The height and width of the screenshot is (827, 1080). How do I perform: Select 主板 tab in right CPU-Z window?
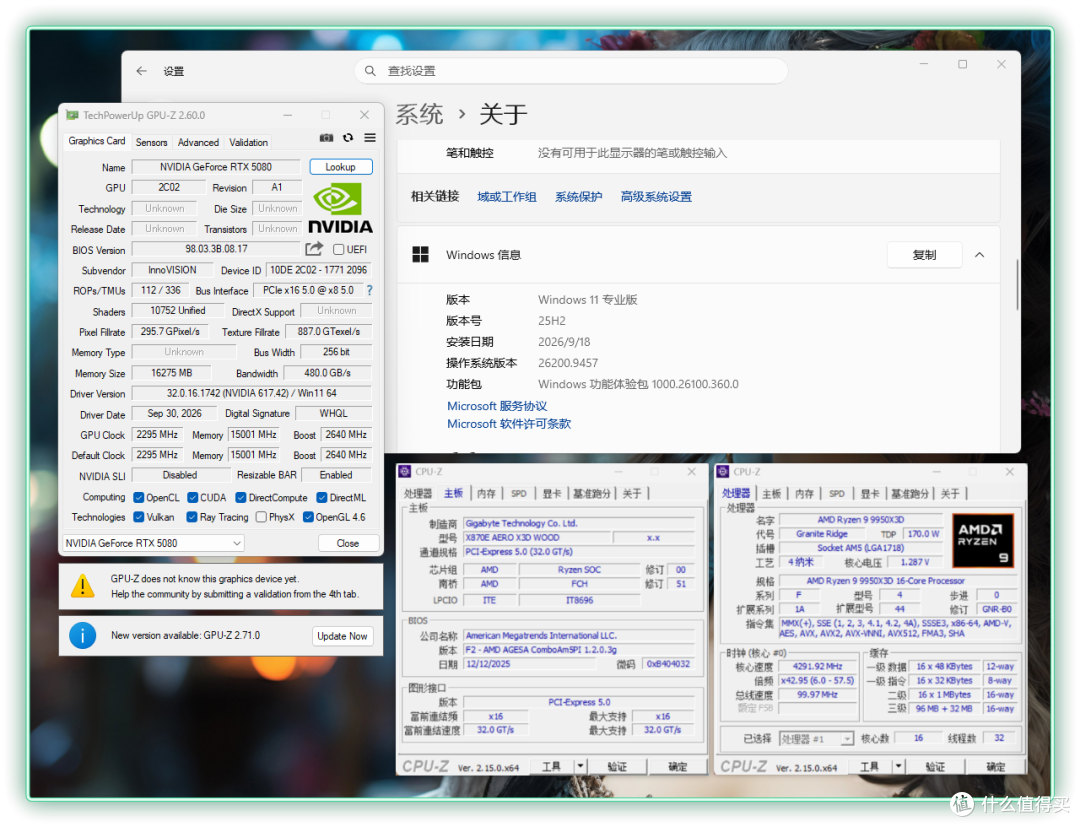pos(771,493)
